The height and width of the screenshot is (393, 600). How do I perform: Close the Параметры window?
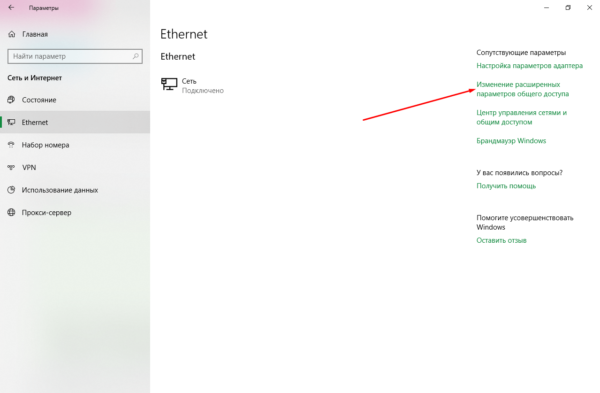589,8
